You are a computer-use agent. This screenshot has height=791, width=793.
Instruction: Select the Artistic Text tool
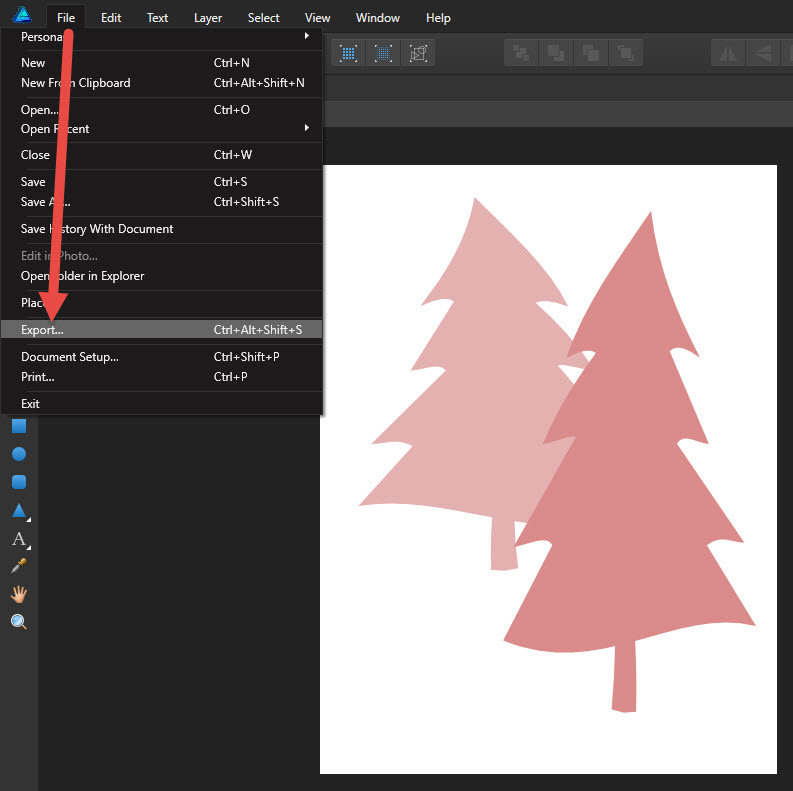click(x=18, y=539)
